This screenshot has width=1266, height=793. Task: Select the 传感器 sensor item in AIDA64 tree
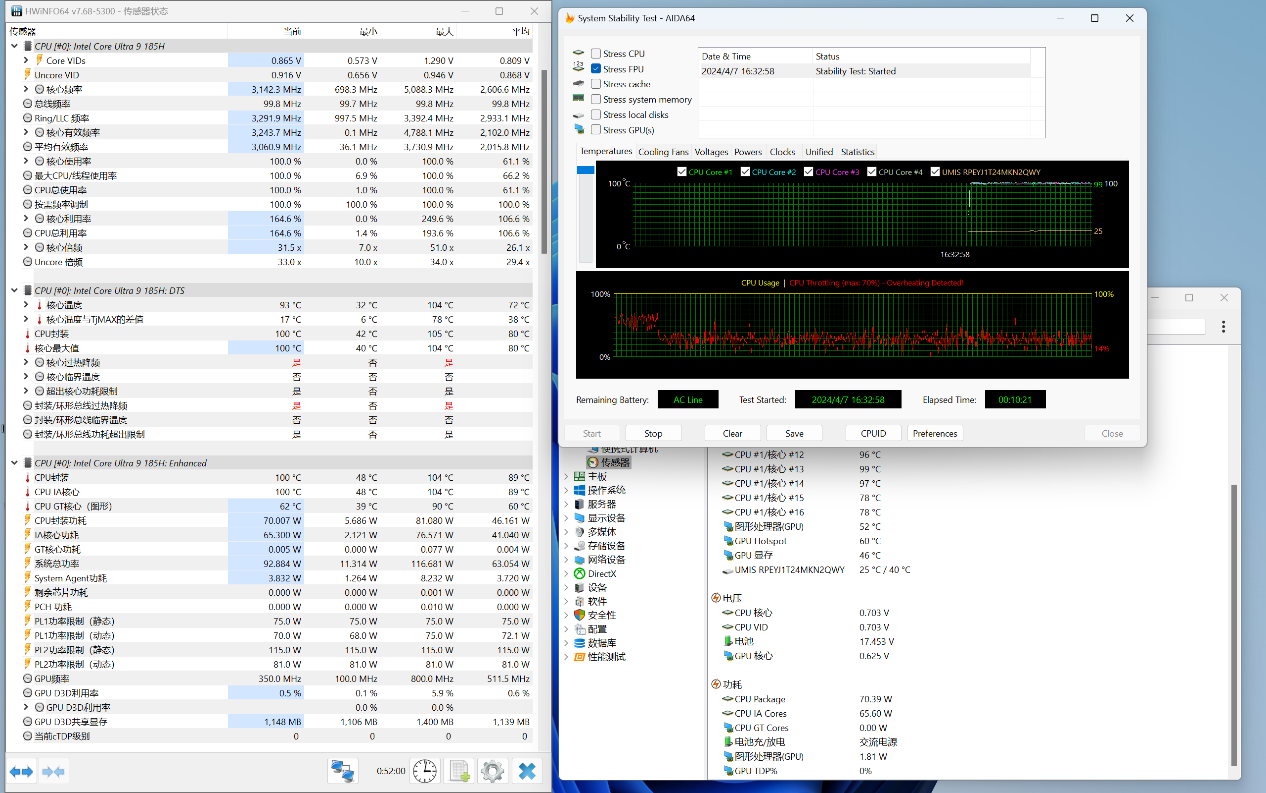[x=615, y=463]
